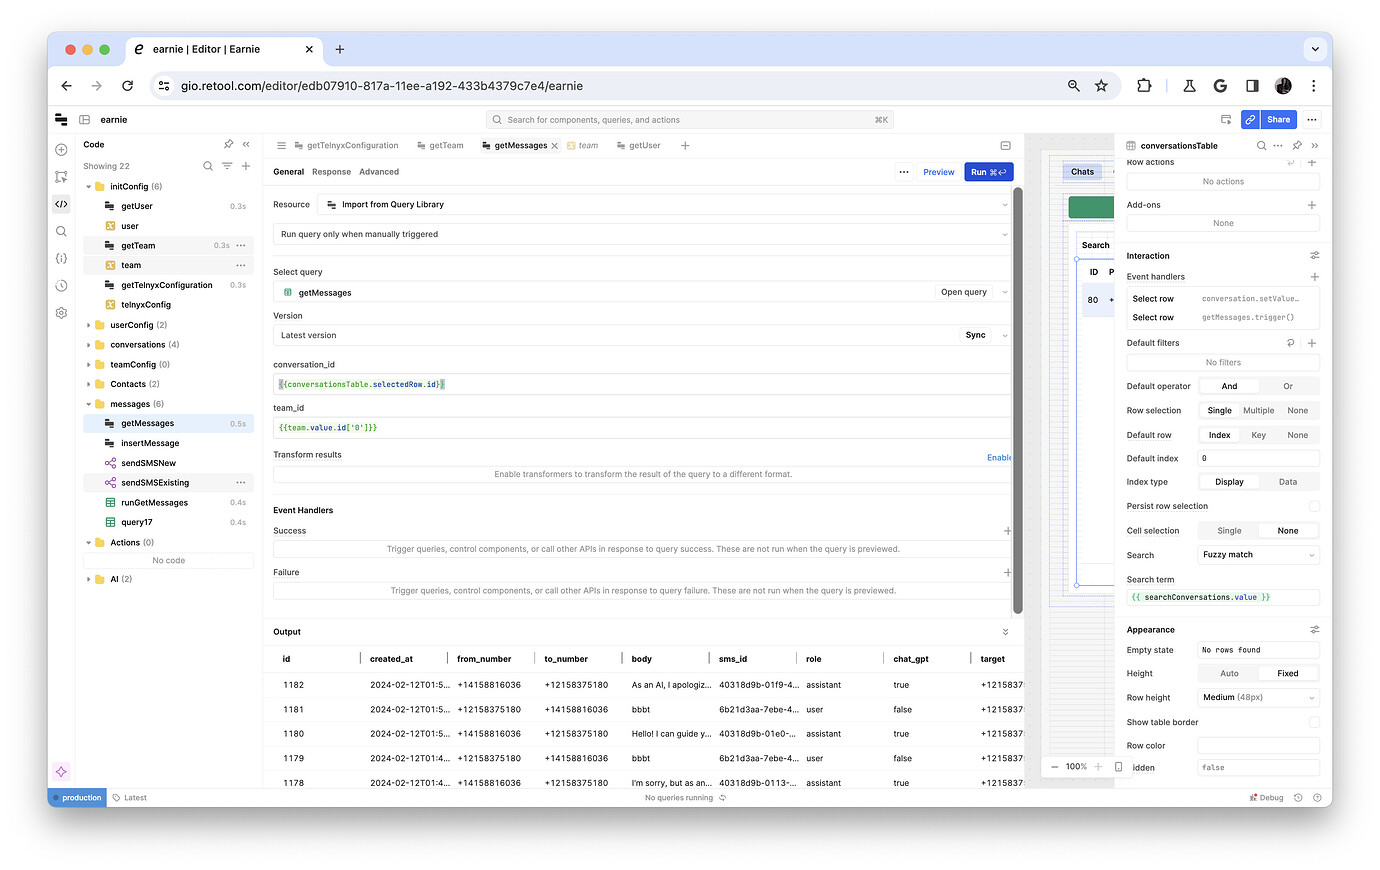Viewport: 1380px width, 870px height.
Task: Collapse the initConfig folder
Action: tap(88, 186)
